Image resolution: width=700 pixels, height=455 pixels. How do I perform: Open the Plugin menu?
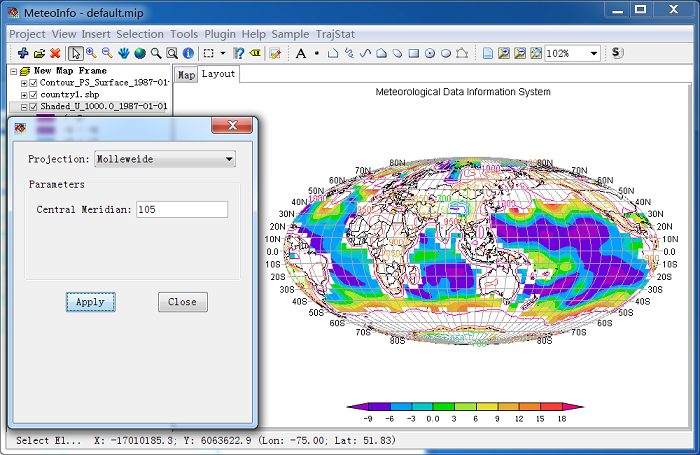click(220, 34)
